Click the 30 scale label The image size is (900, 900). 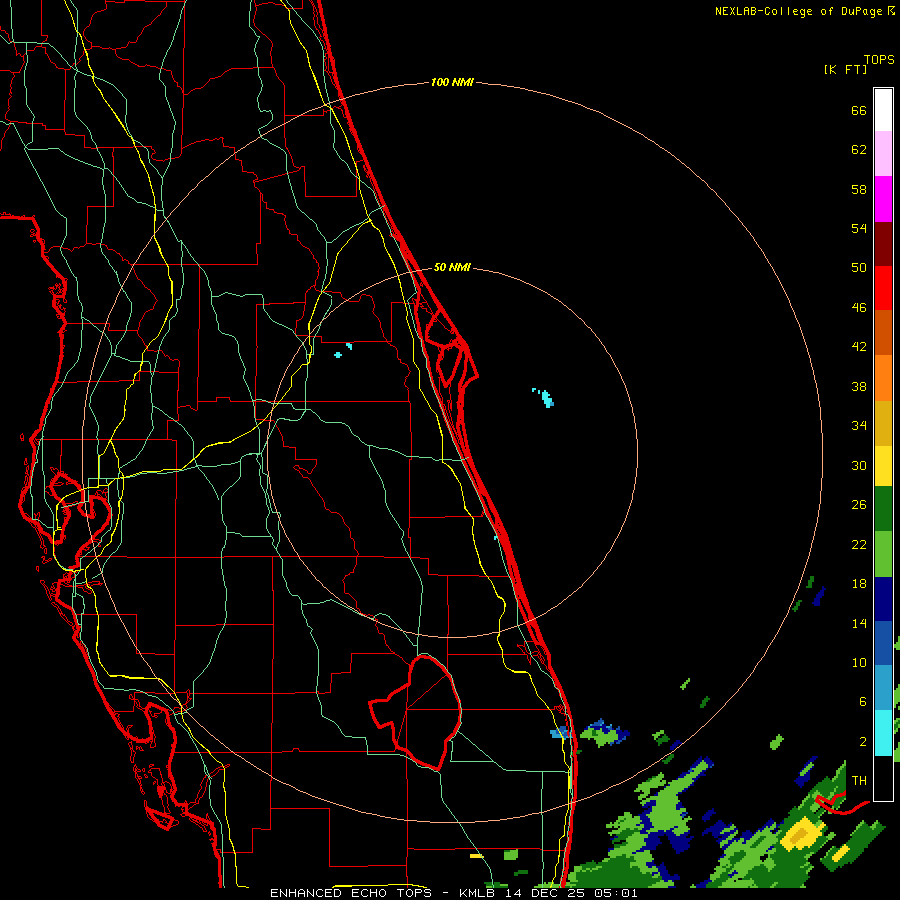(x=859, y=465)
